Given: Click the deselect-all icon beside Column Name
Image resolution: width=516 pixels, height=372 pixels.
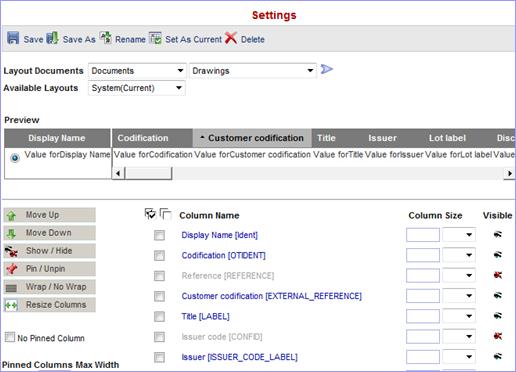Looking at the screenshot, I should tap(166, 214).
